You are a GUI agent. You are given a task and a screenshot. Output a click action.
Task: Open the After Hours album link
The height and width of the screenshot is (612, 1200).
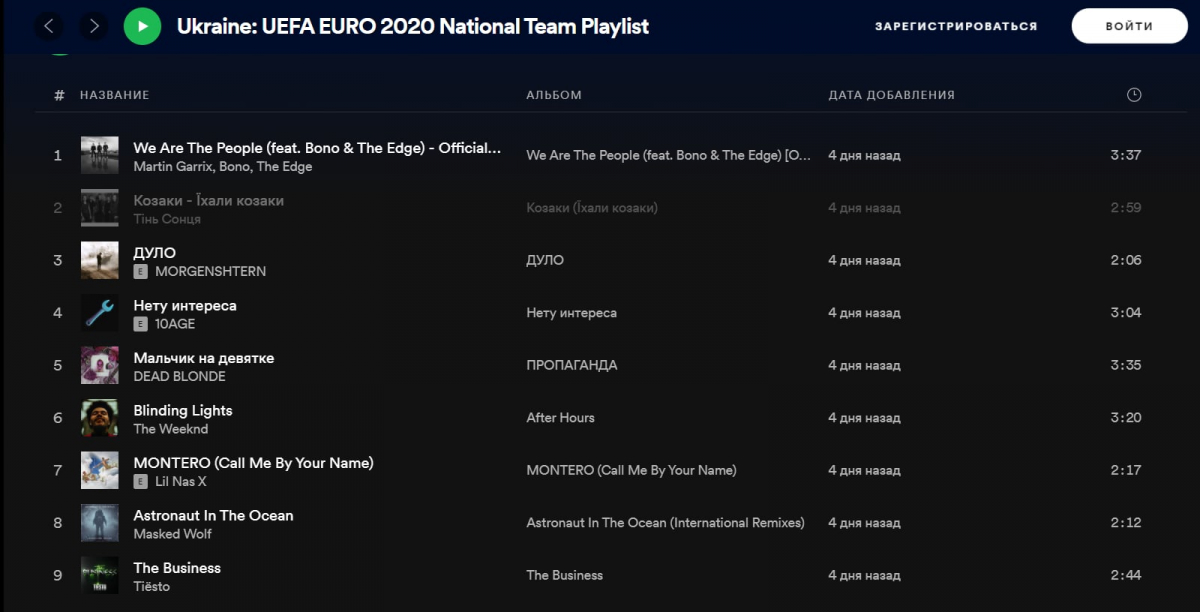pyautogui.click(x=560, y=418)
